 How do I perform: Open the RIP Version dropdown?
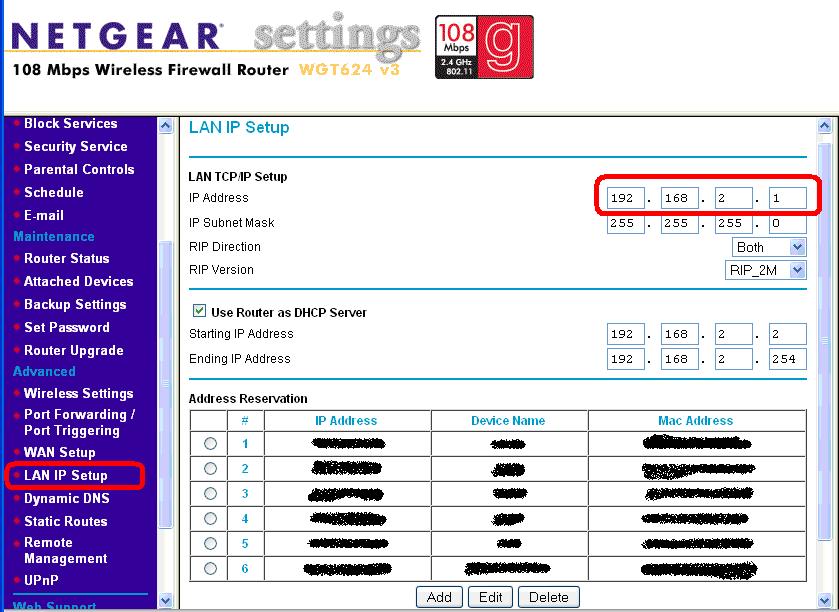point(765,270)
